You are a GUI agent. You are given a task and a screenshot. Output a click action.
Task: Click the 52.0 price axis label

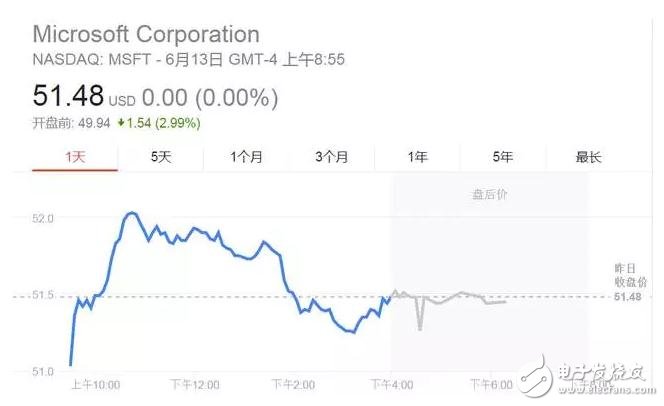(x=40, y=217)
